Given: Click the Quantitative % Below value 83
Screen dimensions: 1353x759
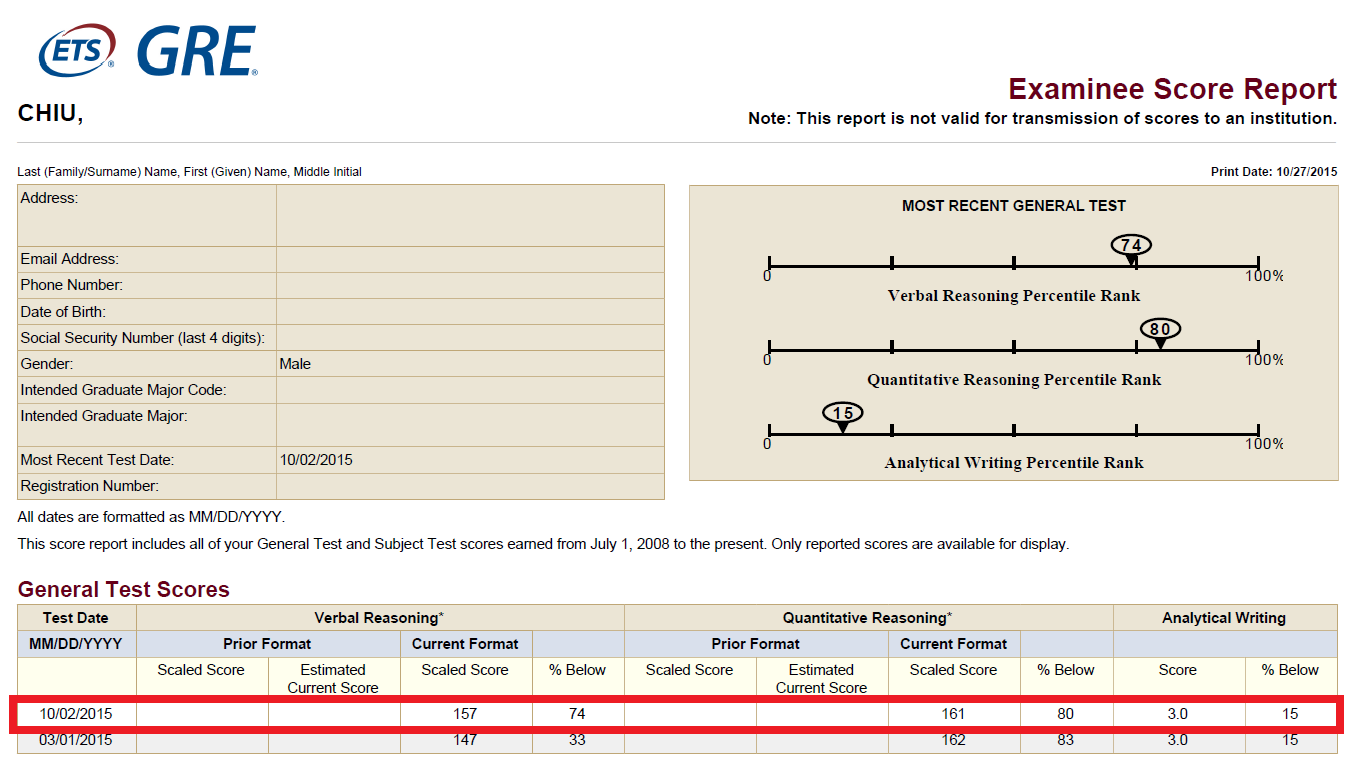Looking at the screenshot, I should click(x=1066, y=740).
